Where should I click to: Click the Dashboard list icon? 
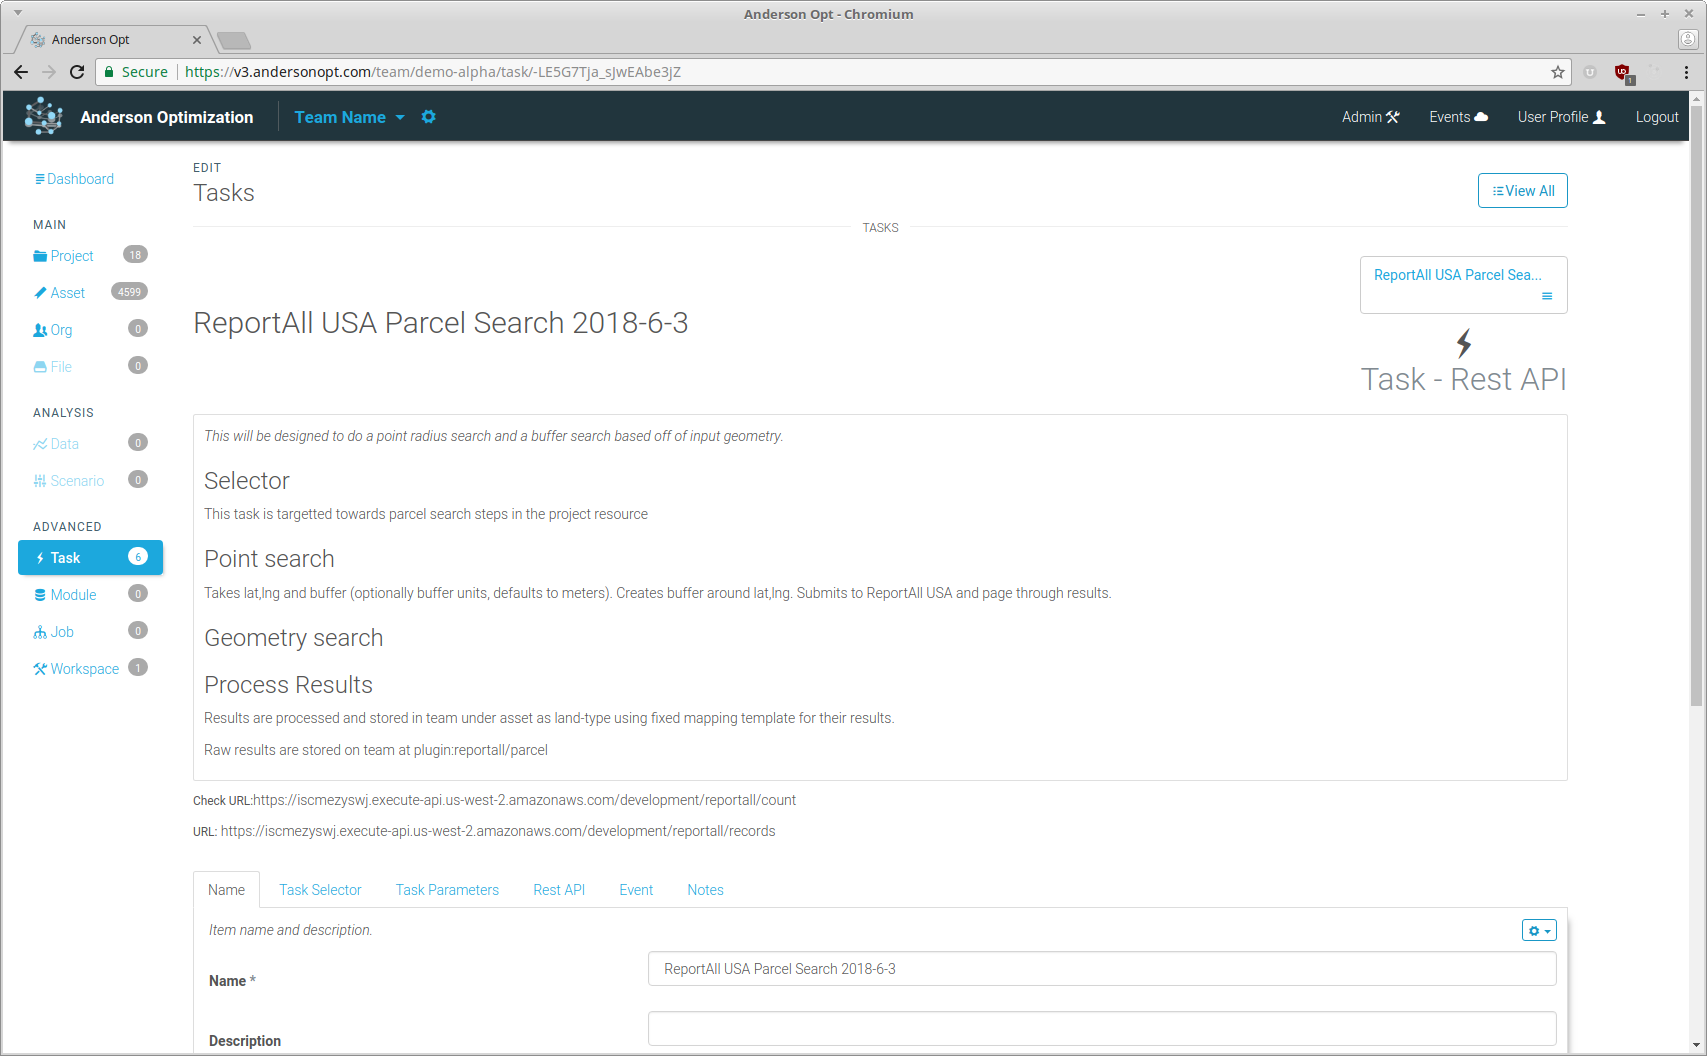39,179
